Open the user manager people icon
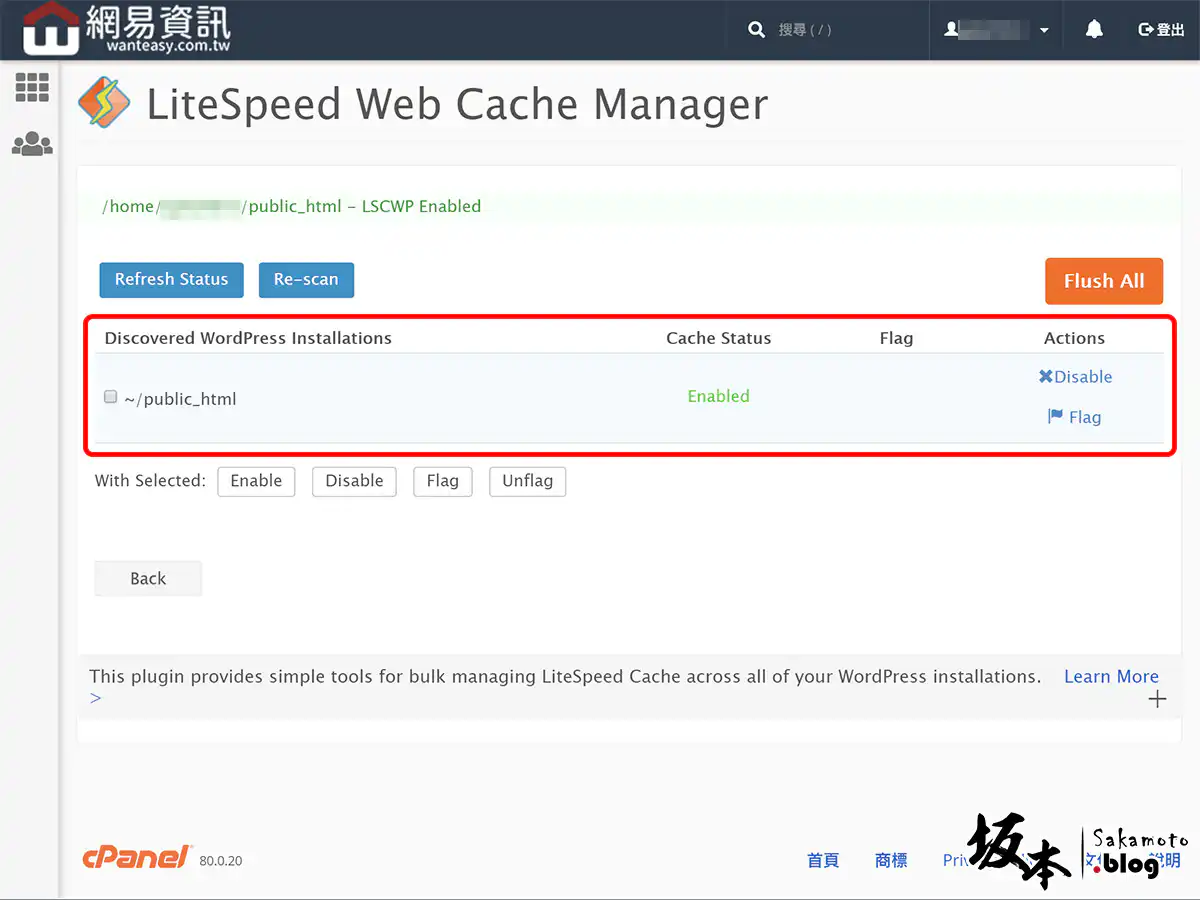Viewport: 1200px width, 900px height. click(x=32, y=144)
